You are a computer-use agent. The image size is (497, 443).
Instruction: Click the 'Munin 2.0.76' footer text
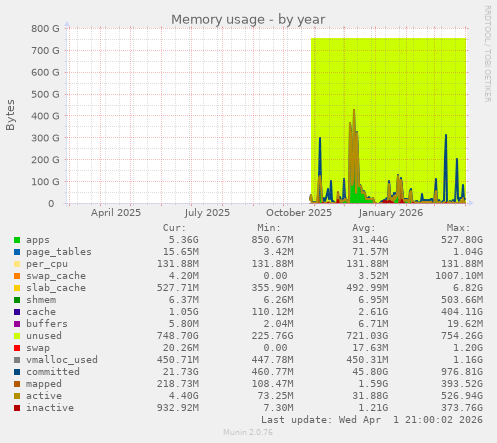tap(248, 432)
